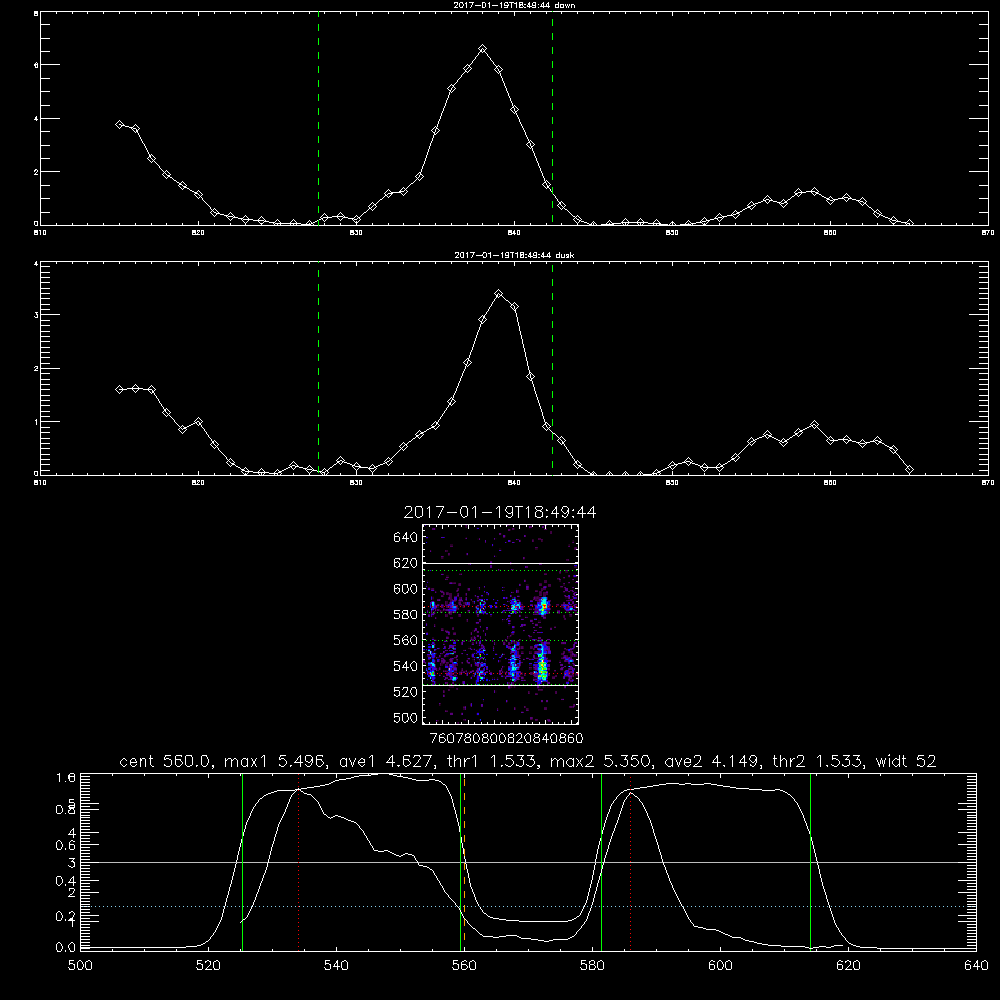The height and width of the screenshot is (1000, 1000).
Task: Click the 'cent 560.0' value in stats title
Action: pos(165,761)
